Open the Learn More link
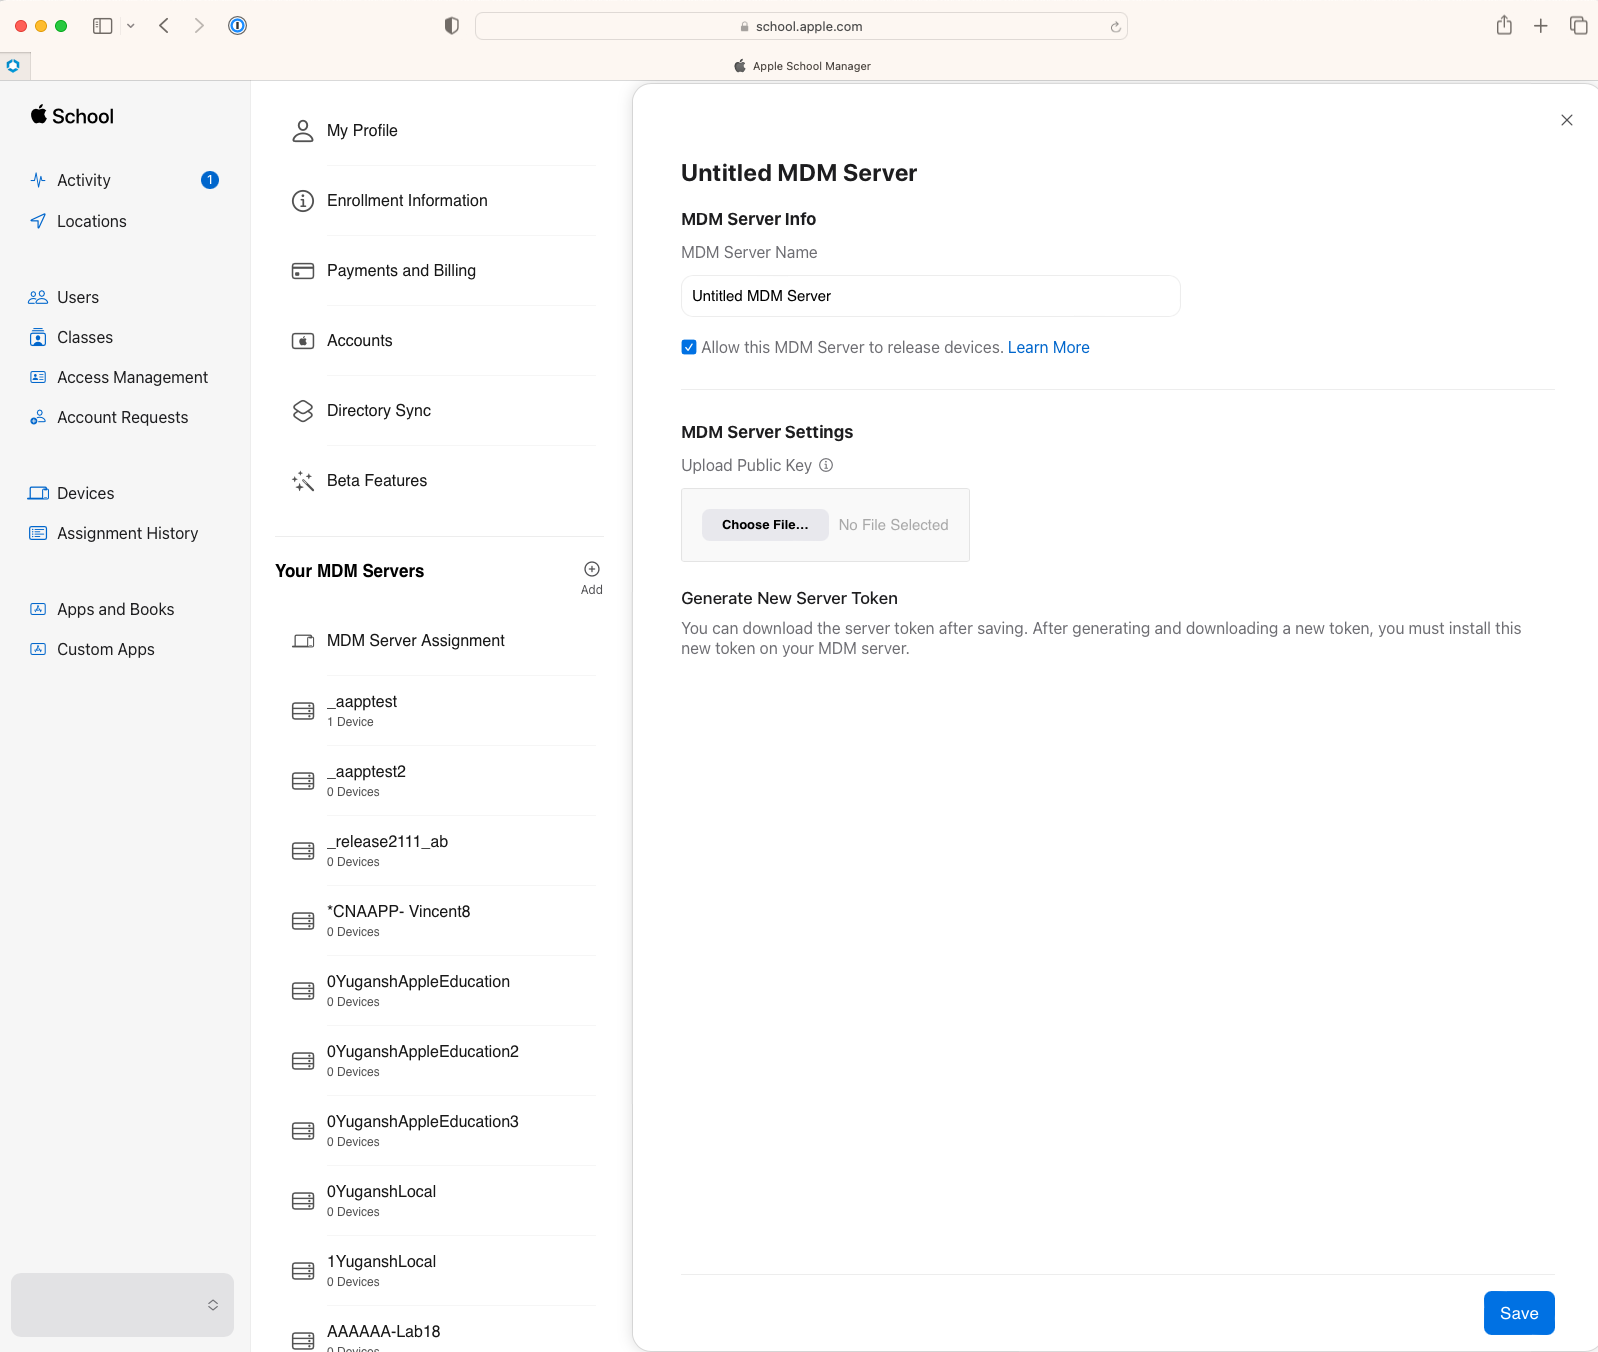This screenshot has width=1598, height=1352. (1048, 347)
